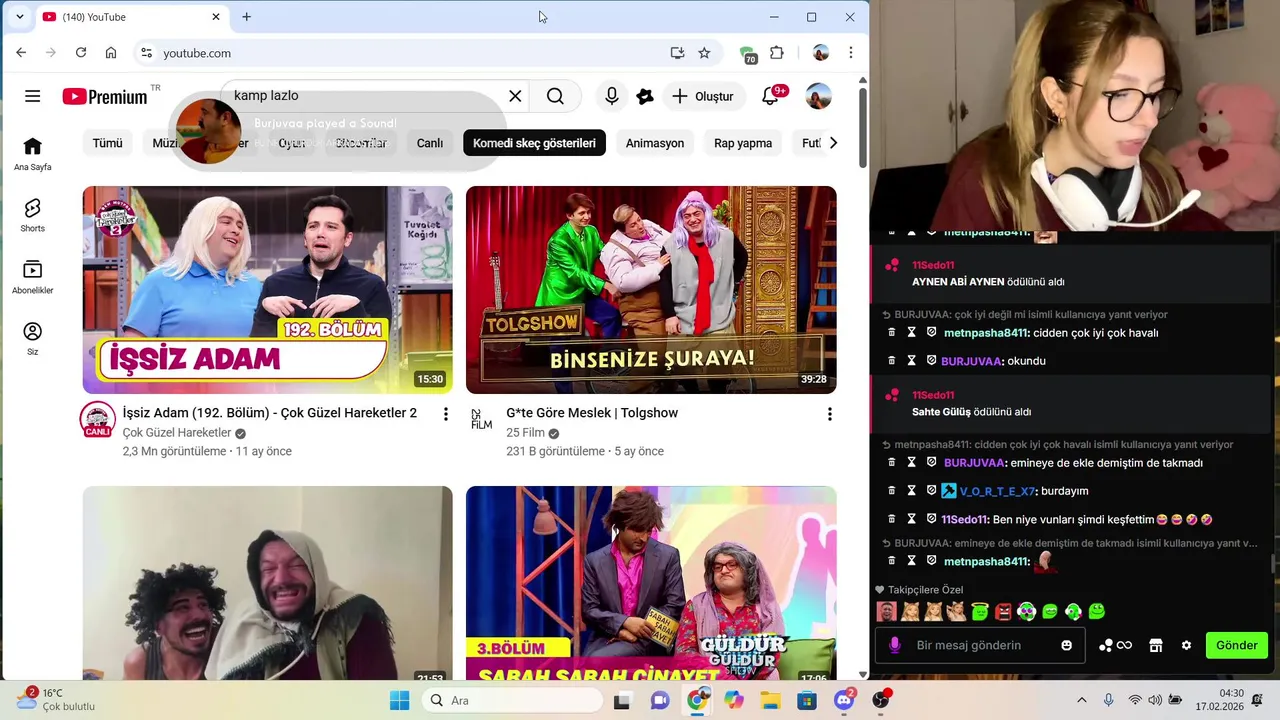Send the message with Gönder button
The height and width of the screenshot is (720, 1280).
click(1237, 645)
